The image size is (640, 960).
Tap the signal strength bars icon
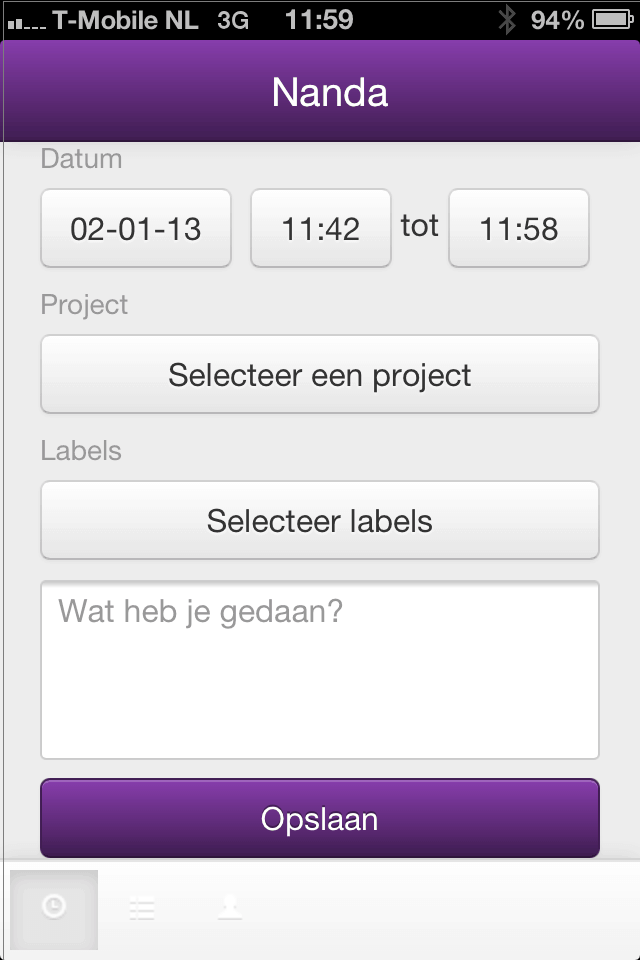click(x=26, y=24)
